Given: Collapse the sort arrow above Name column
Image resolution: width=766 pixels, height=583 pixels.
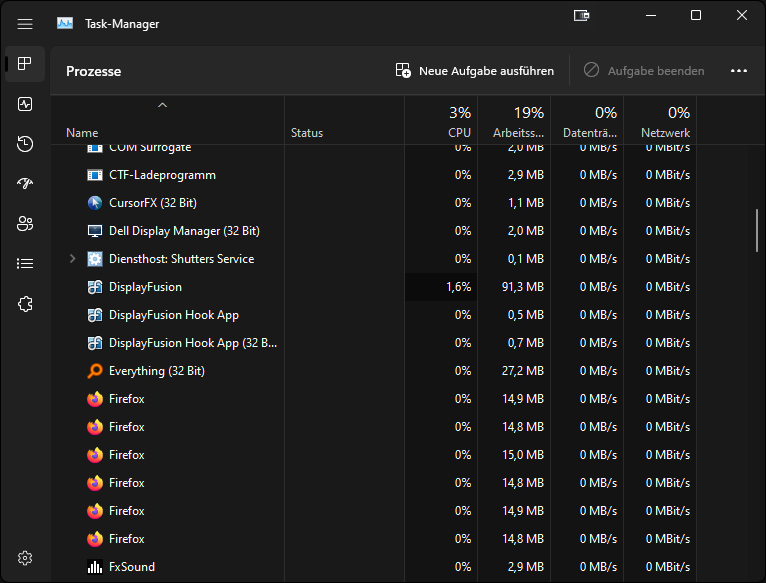Looking at the screenshot, I should 162,105.
